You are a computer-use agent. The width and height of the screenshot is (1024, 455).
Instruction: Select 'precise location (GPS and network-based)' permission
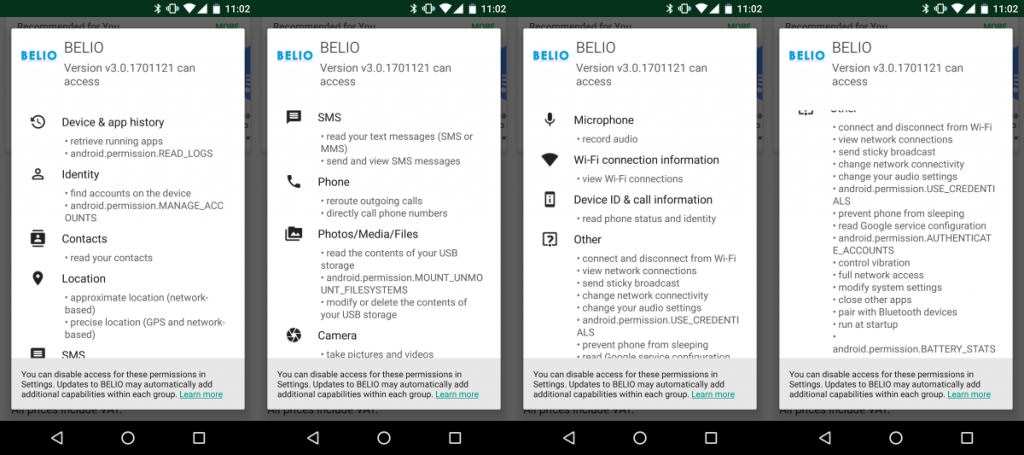pos(144,328)
